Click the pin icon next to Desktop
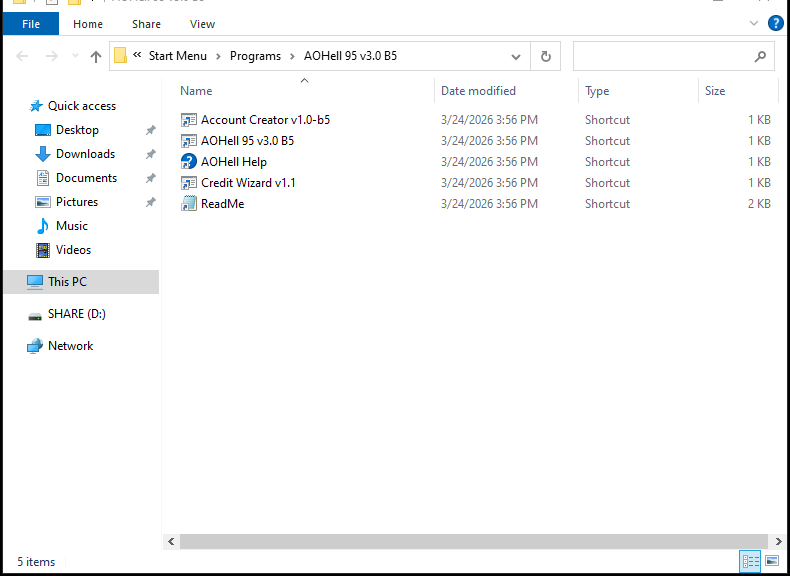Image resolution: width=790 pixels, height=576 pixels. coord(150,130)
